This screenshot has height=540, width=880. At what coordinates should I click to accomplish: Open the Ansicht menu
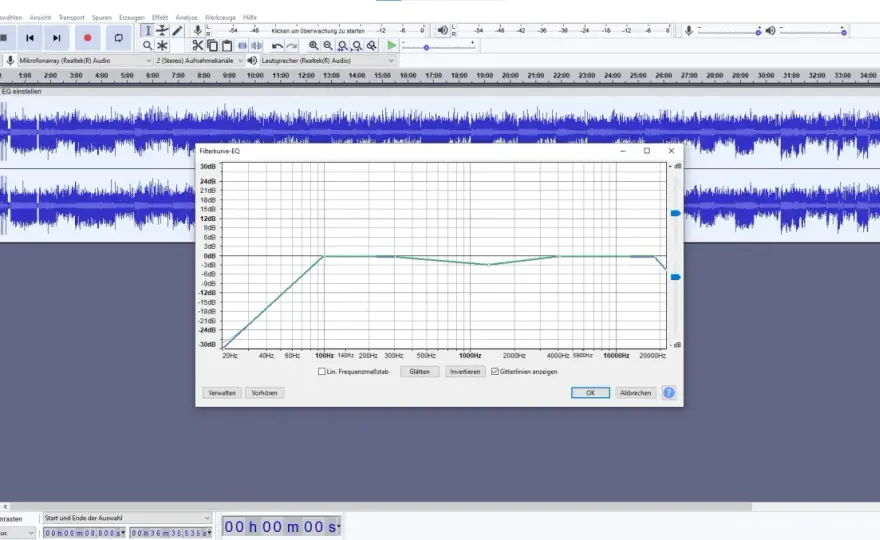tap(40, 17)
